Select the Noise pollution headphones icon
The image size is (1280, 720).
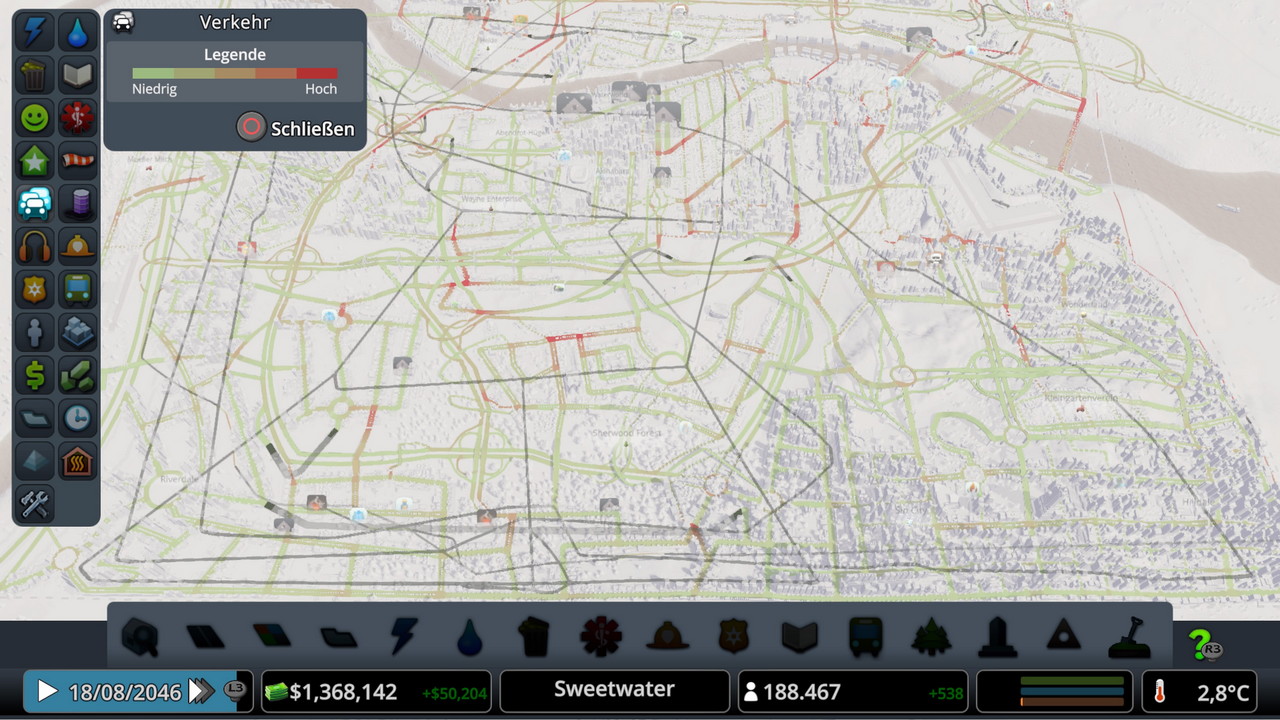click(x=35, y=246)
